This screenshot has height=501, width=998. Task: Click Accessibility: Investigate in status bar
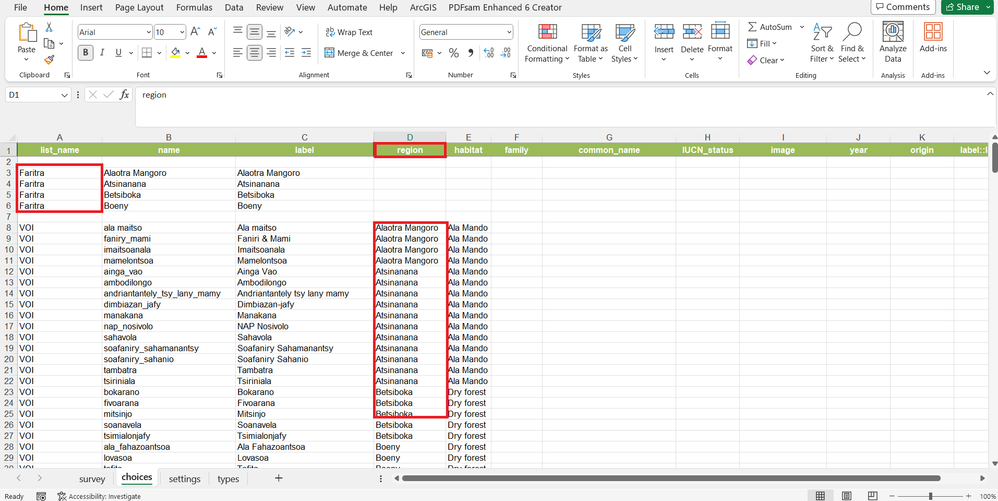tap(99, 496)
